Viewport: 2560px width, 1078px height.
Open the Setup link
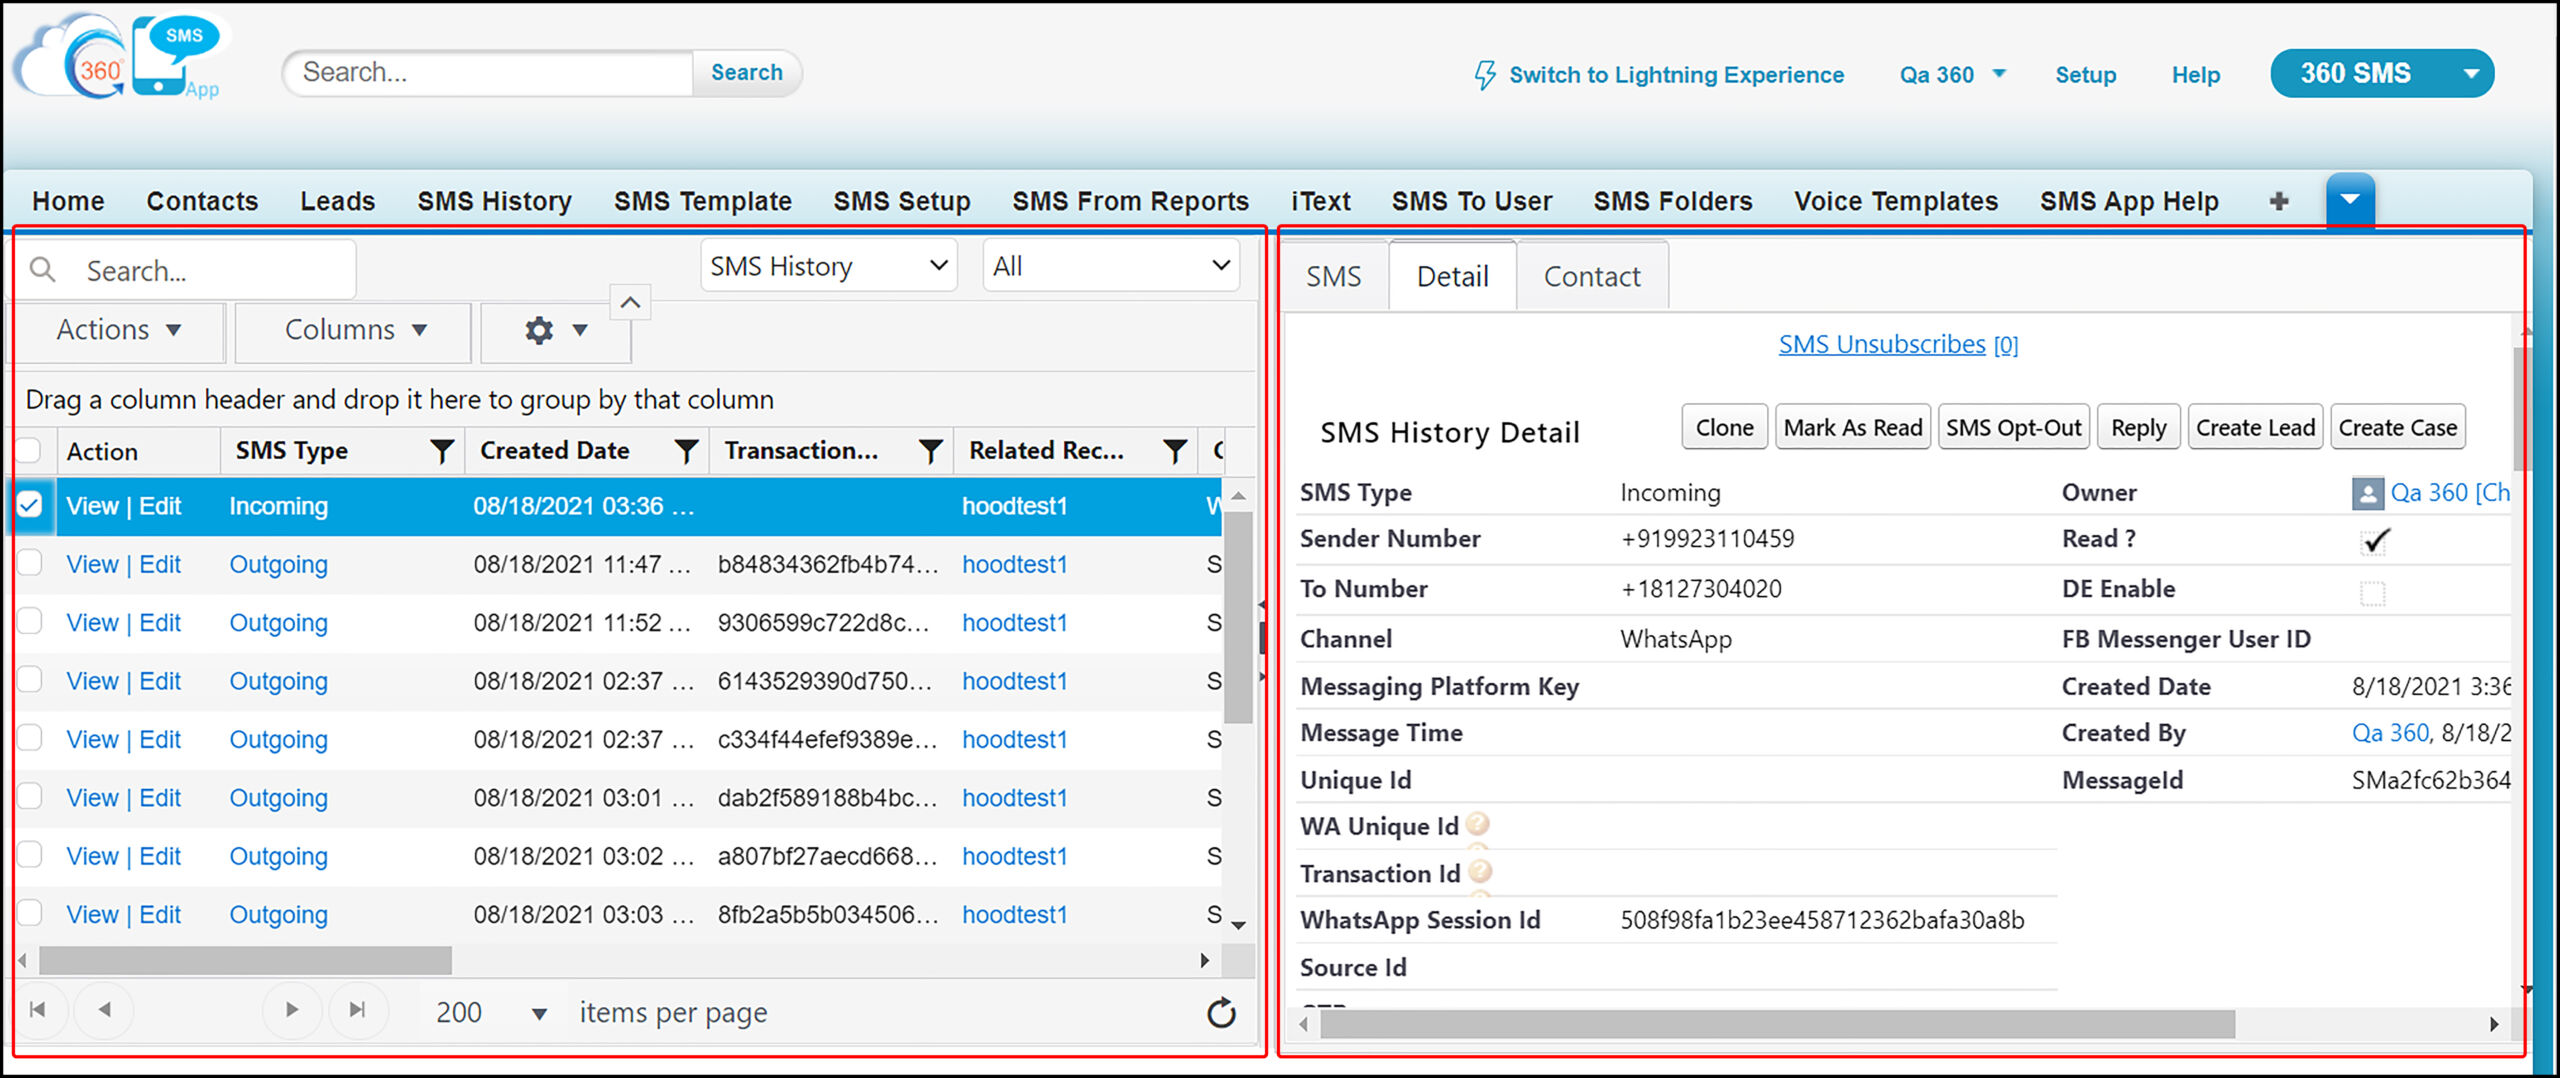(x=2086, y=75)
